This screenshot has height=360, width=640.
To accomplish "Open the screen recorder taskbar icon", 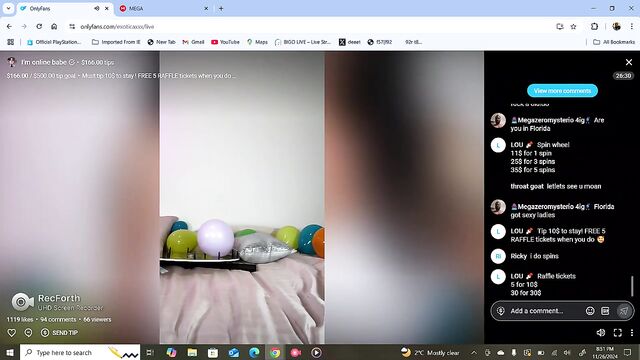I will pyautogui.click(x=296, y=353).
